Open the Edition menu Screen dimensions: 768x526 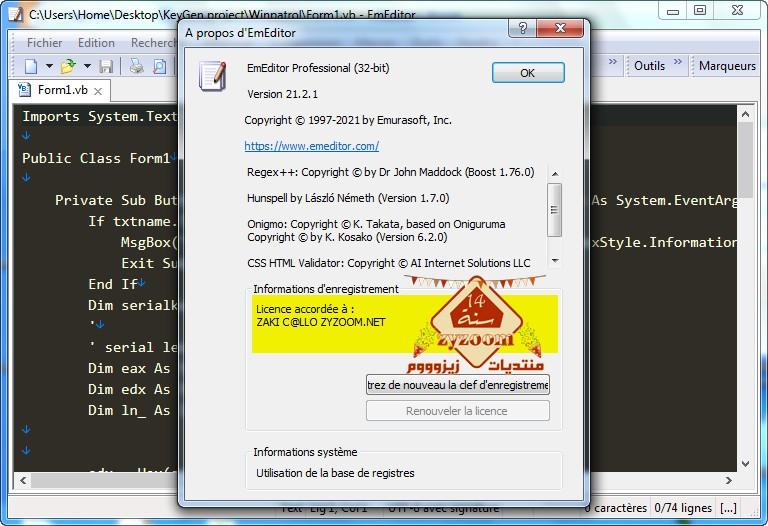96,43
